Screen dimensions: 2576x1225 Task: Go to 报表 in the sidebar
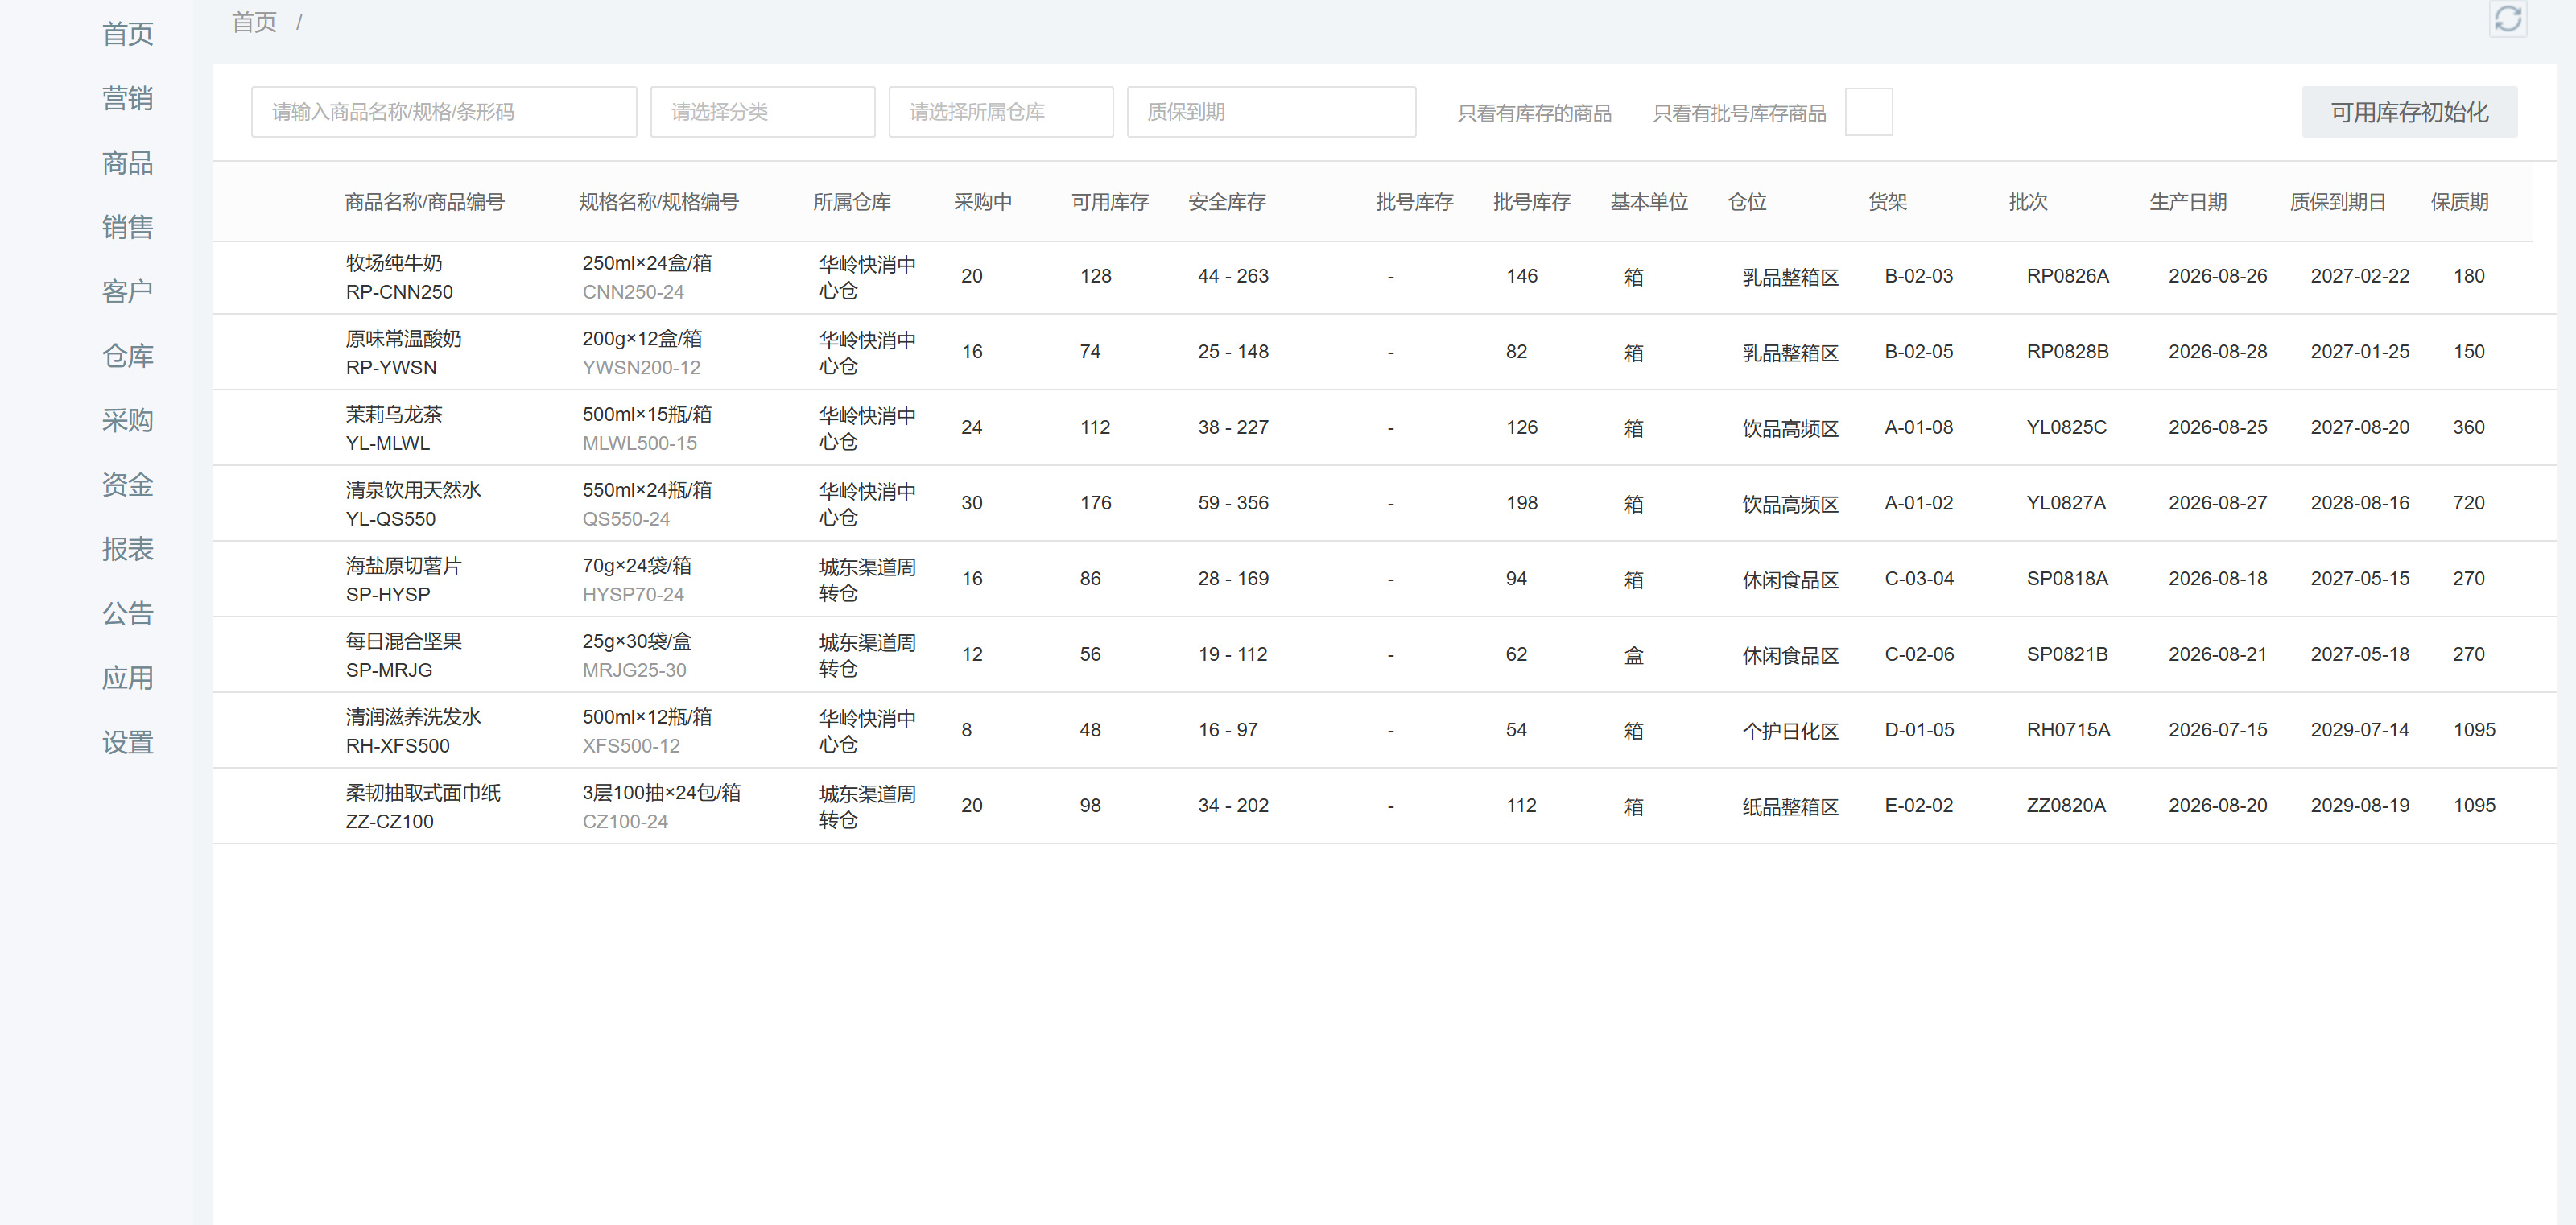tap(127, 549)
